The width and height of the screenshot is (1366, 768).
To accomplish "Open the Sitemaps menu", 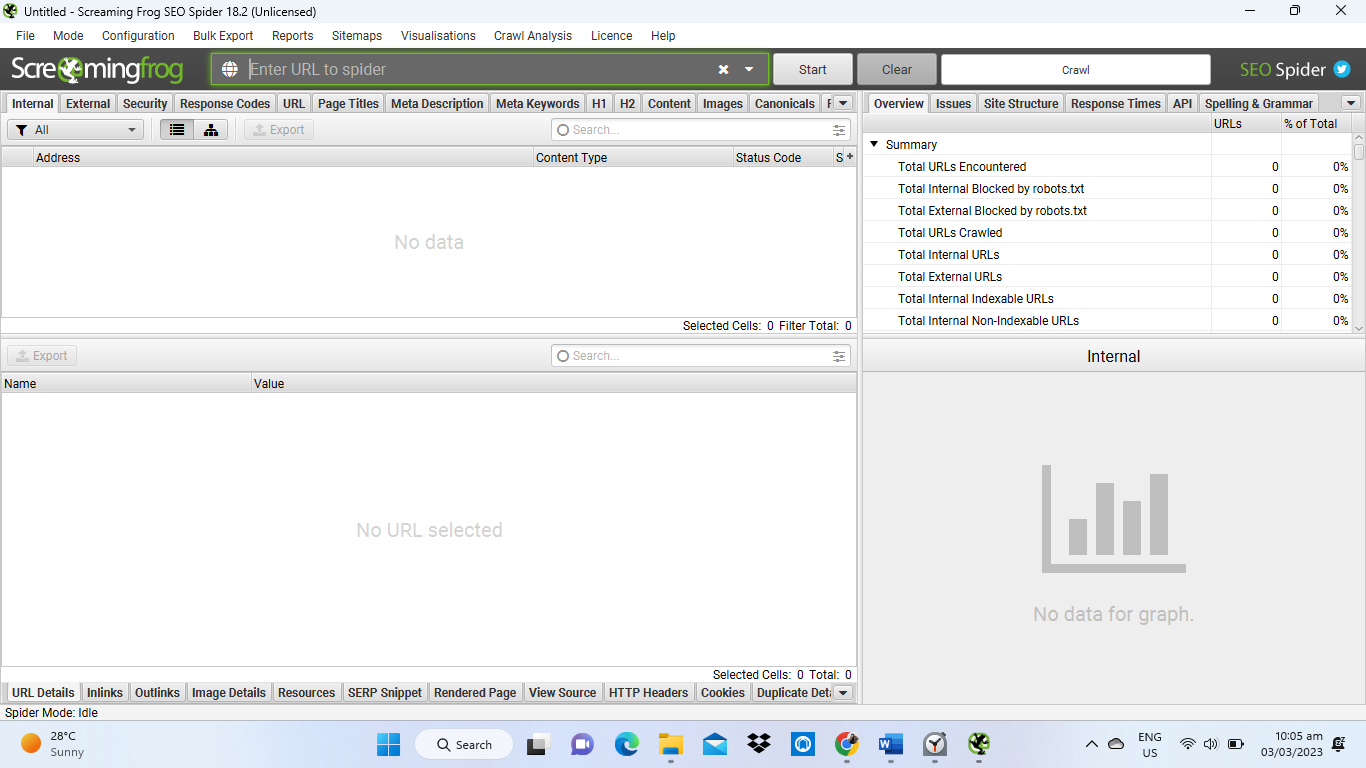I will point(357,35).
